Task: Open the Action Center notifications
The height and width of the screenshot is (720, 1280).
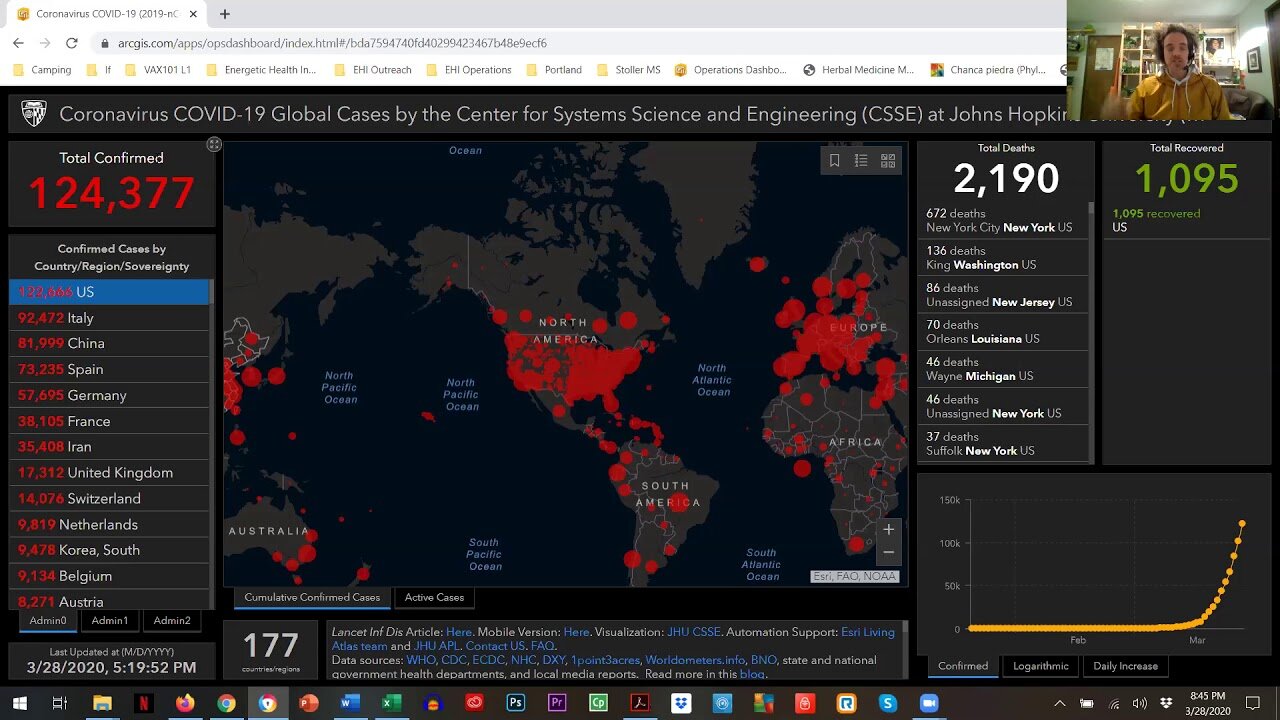Action: 1253,703
